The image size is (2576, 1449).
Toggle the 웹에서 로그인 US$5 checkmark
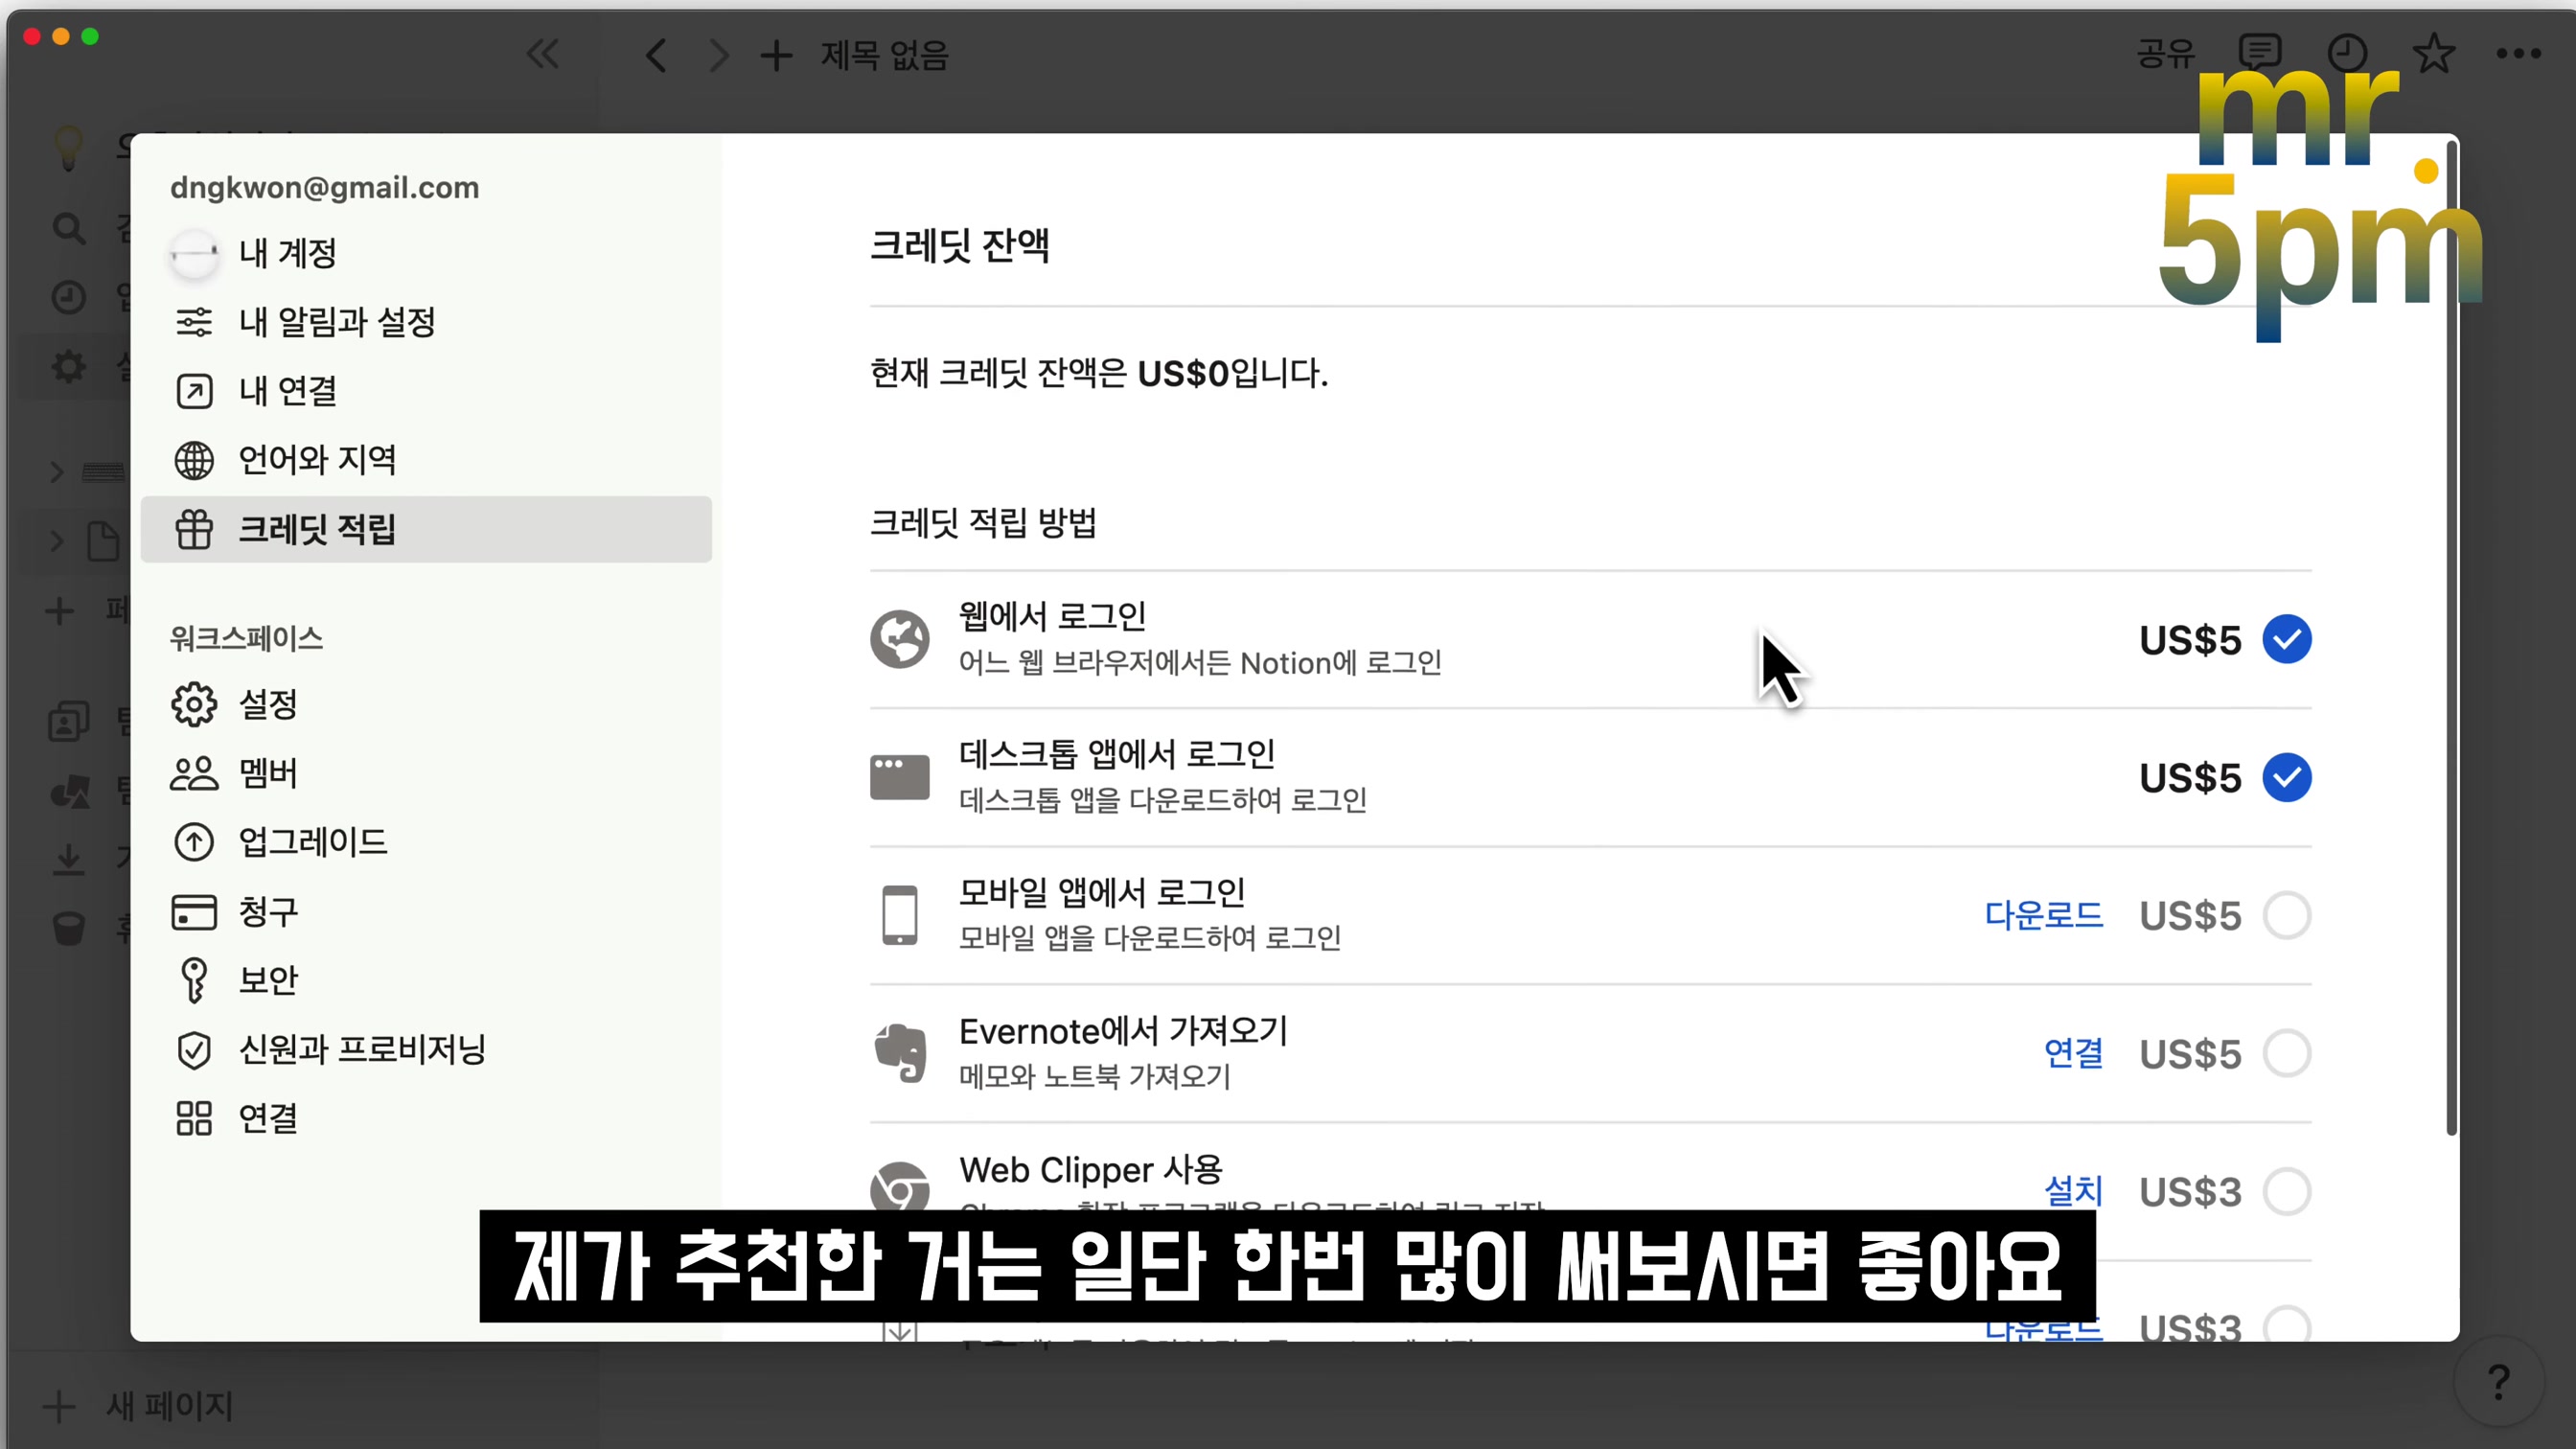(x=2287, y=639)
